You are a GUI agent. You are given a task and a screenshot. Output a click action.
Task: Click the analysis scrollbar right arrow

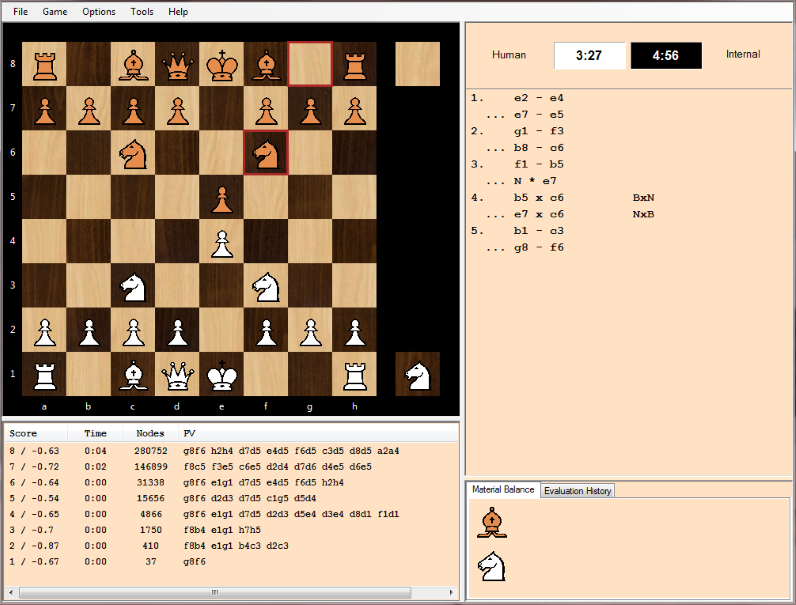click(x=451, y=592)
